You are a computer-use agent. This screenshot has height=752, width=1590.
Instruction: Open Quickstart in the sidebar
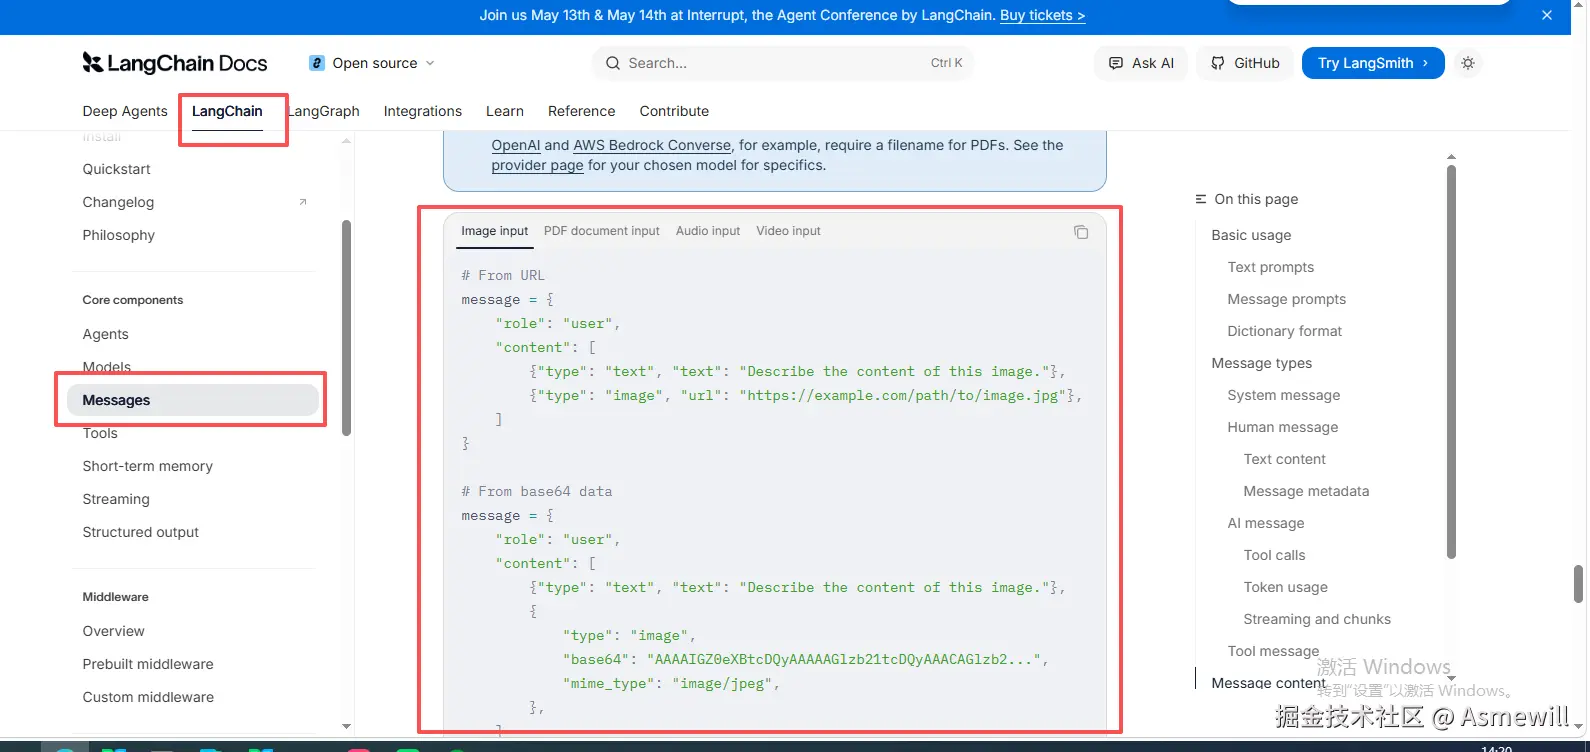pos(117,169)
